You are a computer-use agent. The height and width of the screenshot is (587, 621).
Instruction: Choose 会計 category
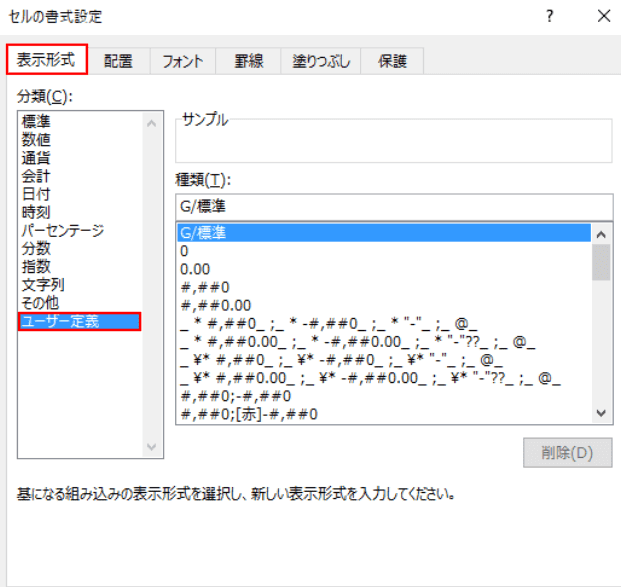click(x=80, y=176)
